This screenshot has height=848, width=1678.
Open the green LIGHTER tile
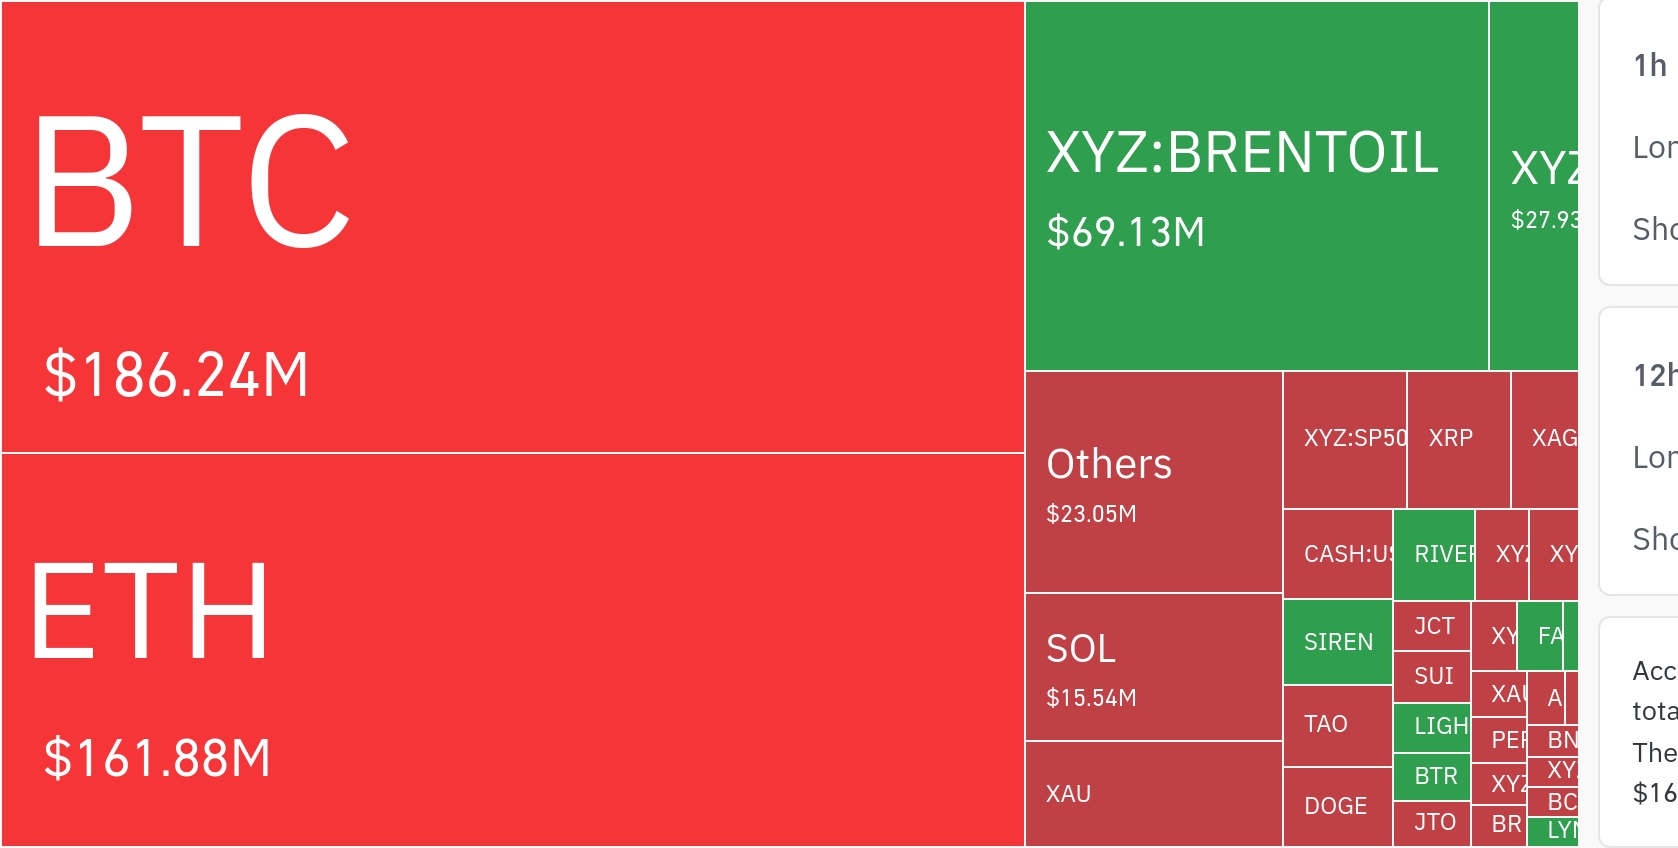(1432, 726)
